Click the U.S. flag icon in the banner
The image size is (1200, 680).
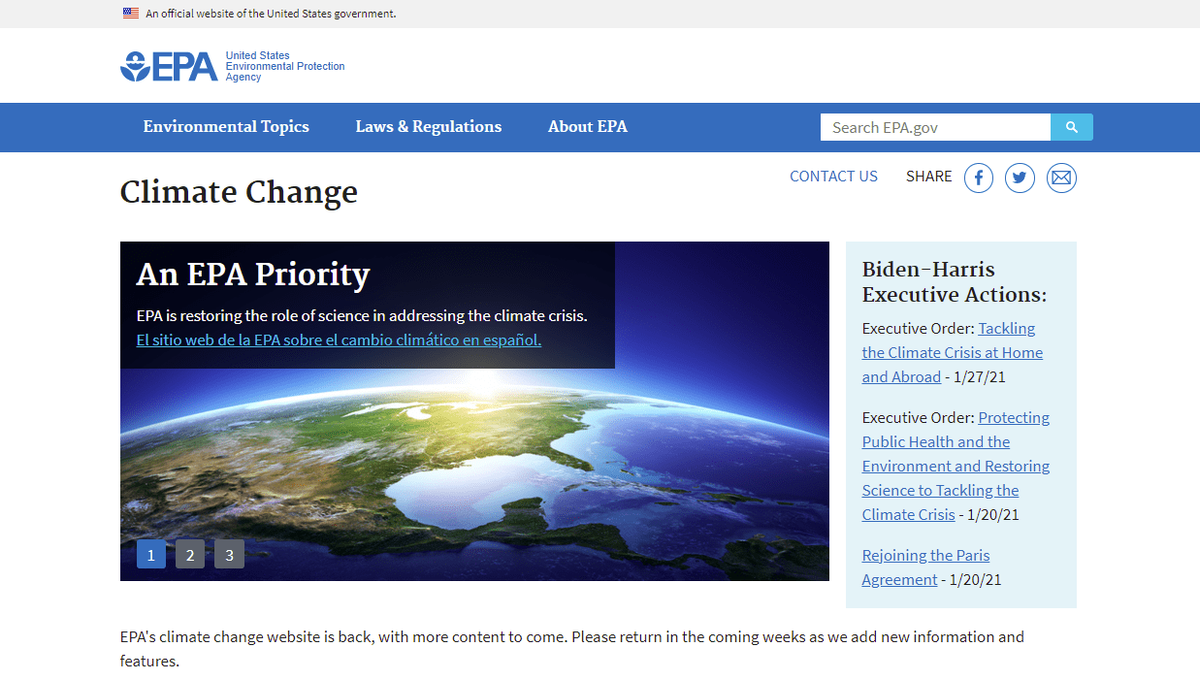(x=129, y=13)
